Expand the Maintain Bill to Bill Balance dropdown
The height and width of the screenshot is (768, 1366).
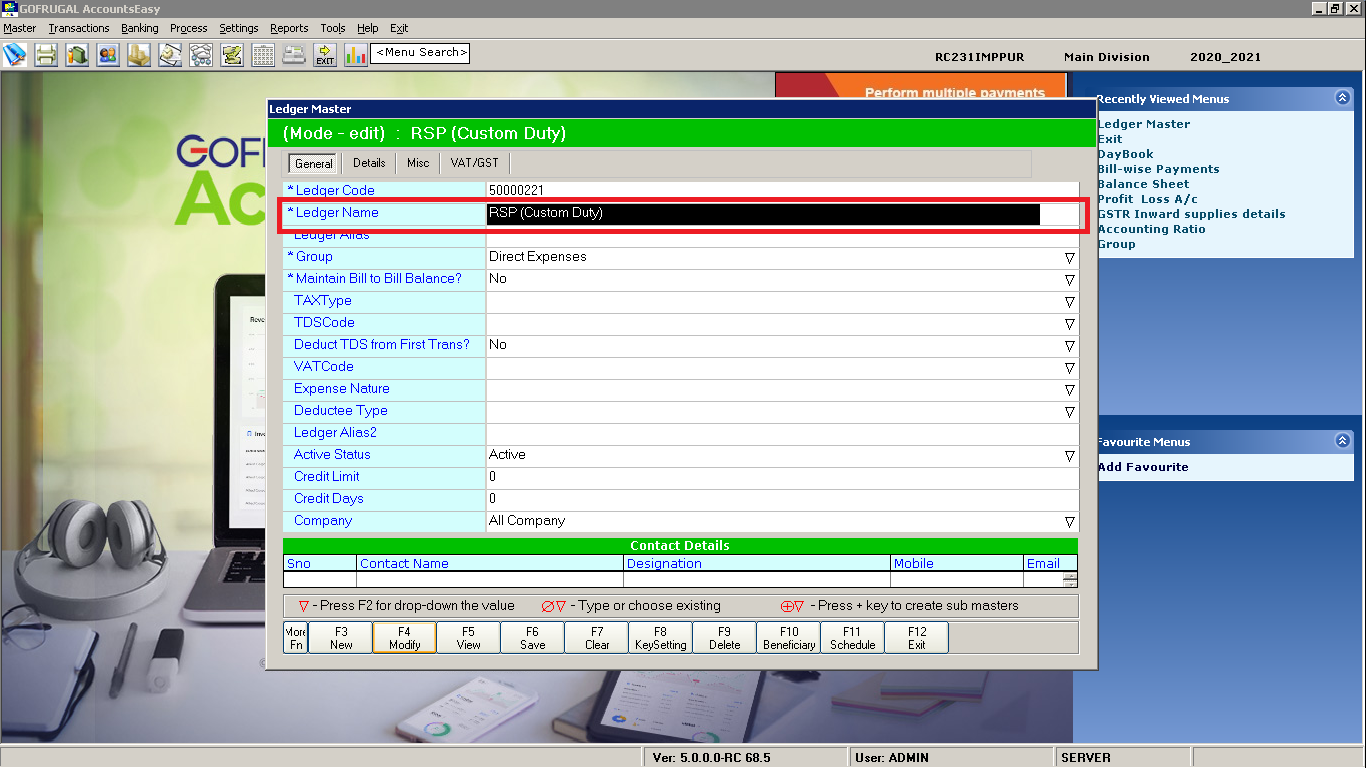pyautogui.click(x=1070, y=280)
